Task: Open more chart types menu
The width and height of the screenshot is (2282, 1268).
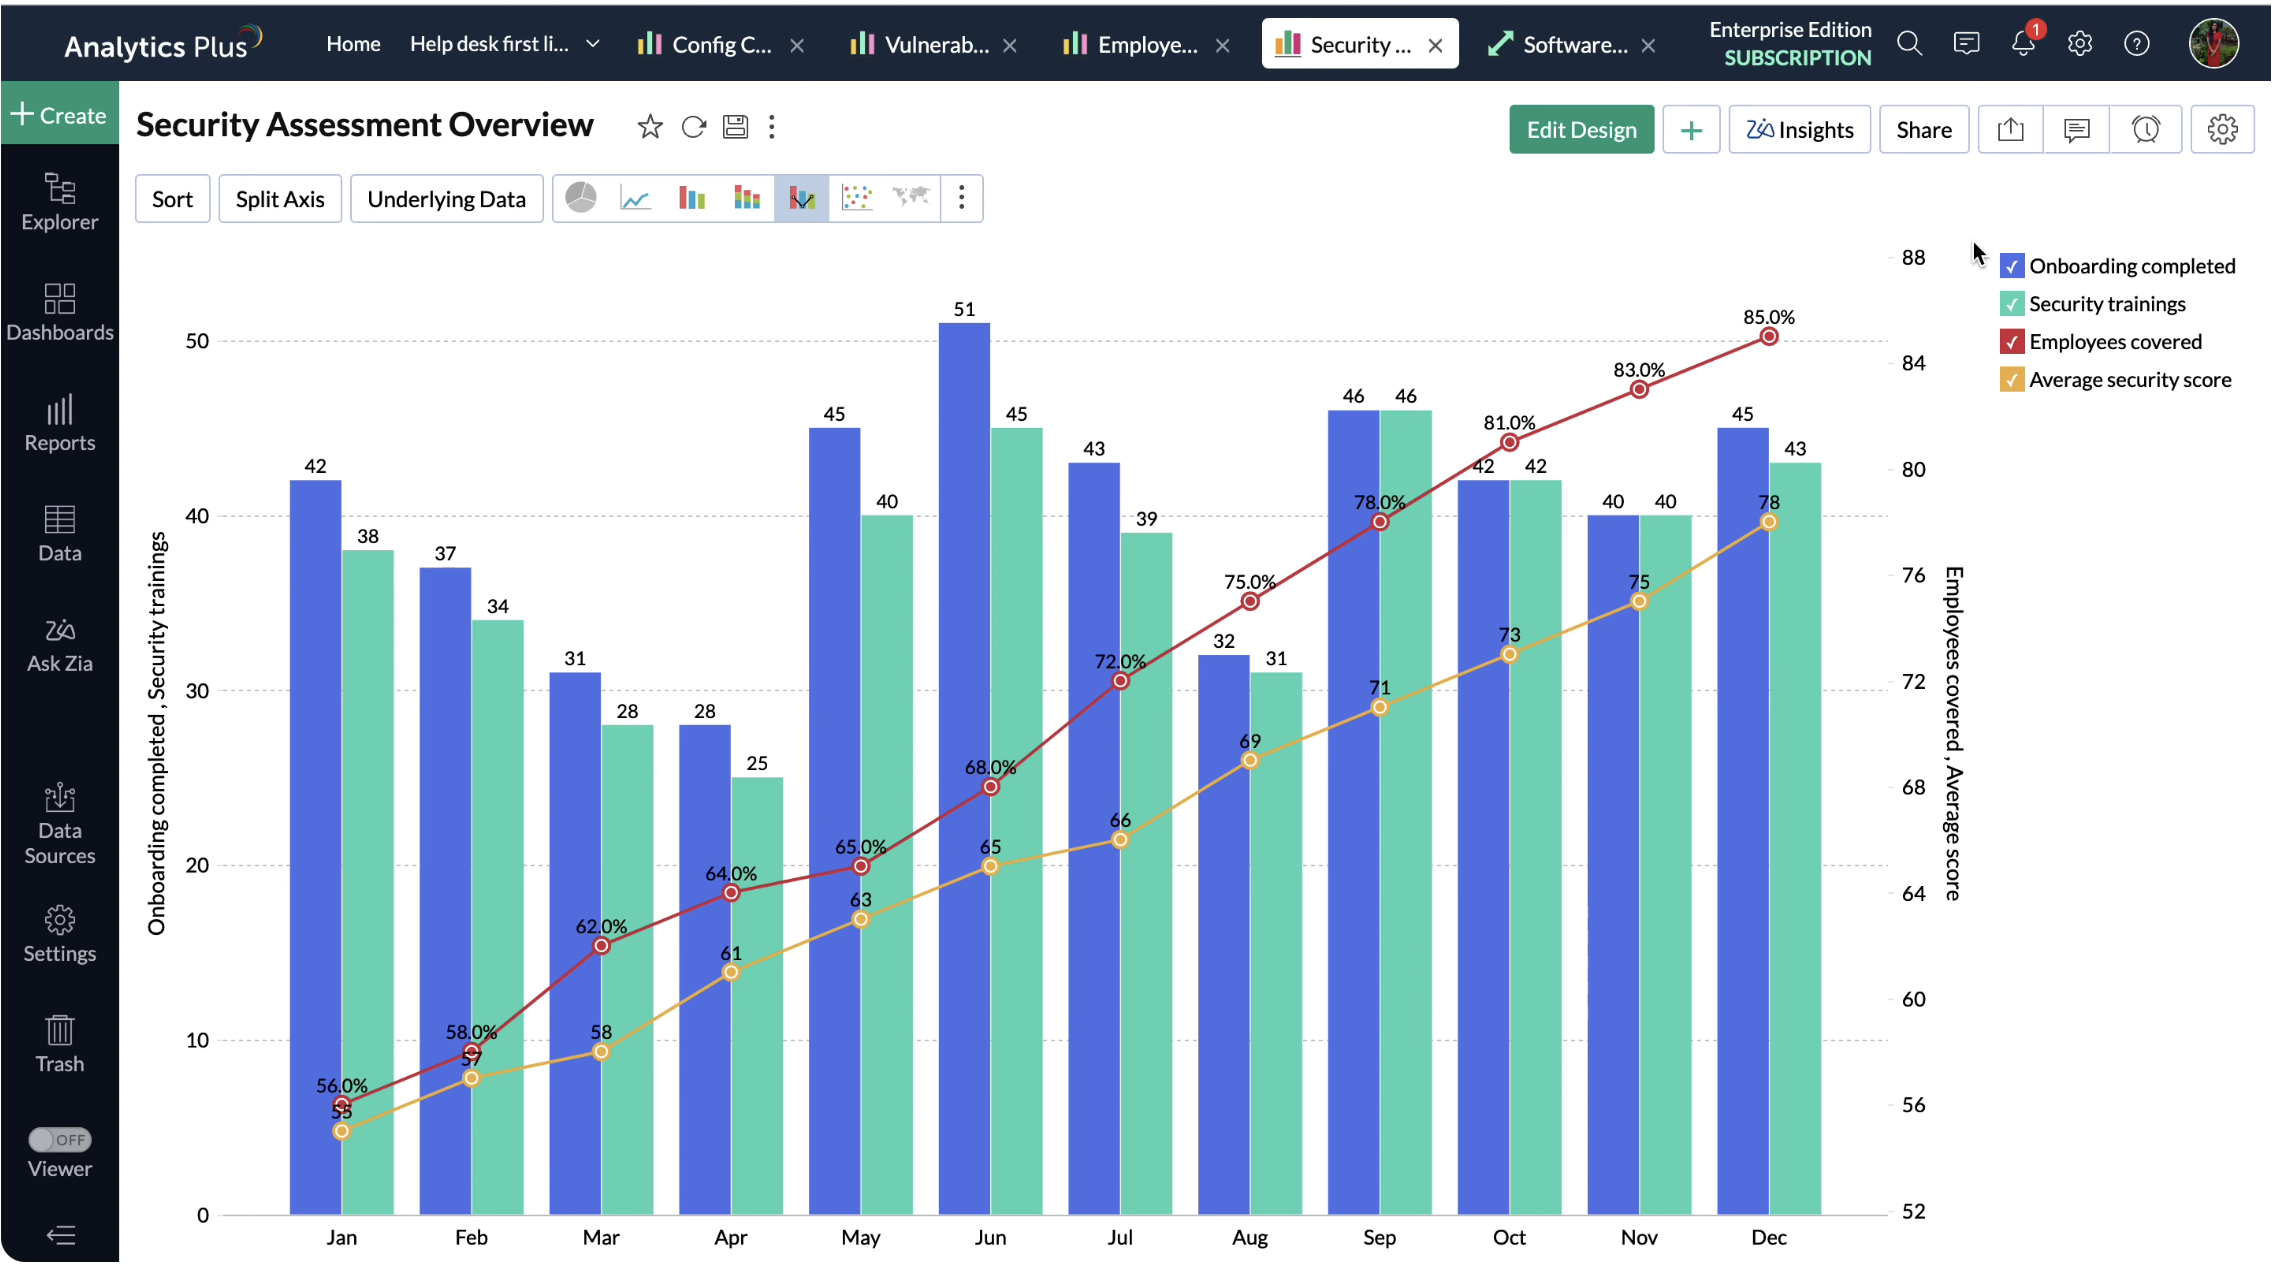Action: click(x=961, y=198)
